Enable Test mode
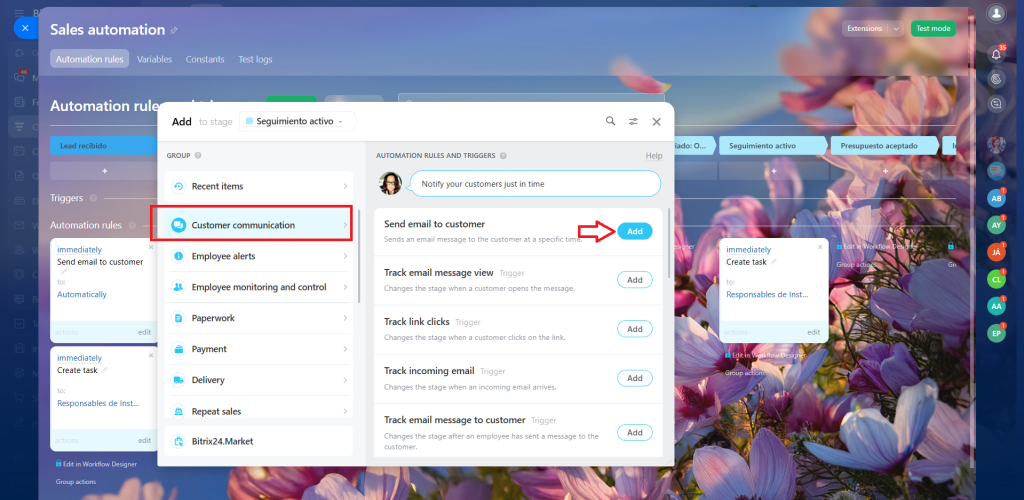 [x=932, y=29]
